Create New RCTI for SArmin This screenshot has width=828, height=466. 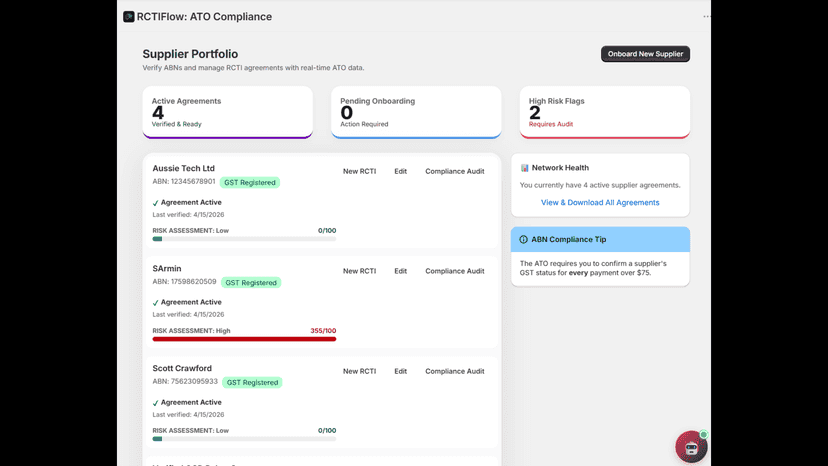[x=360, y=271]
